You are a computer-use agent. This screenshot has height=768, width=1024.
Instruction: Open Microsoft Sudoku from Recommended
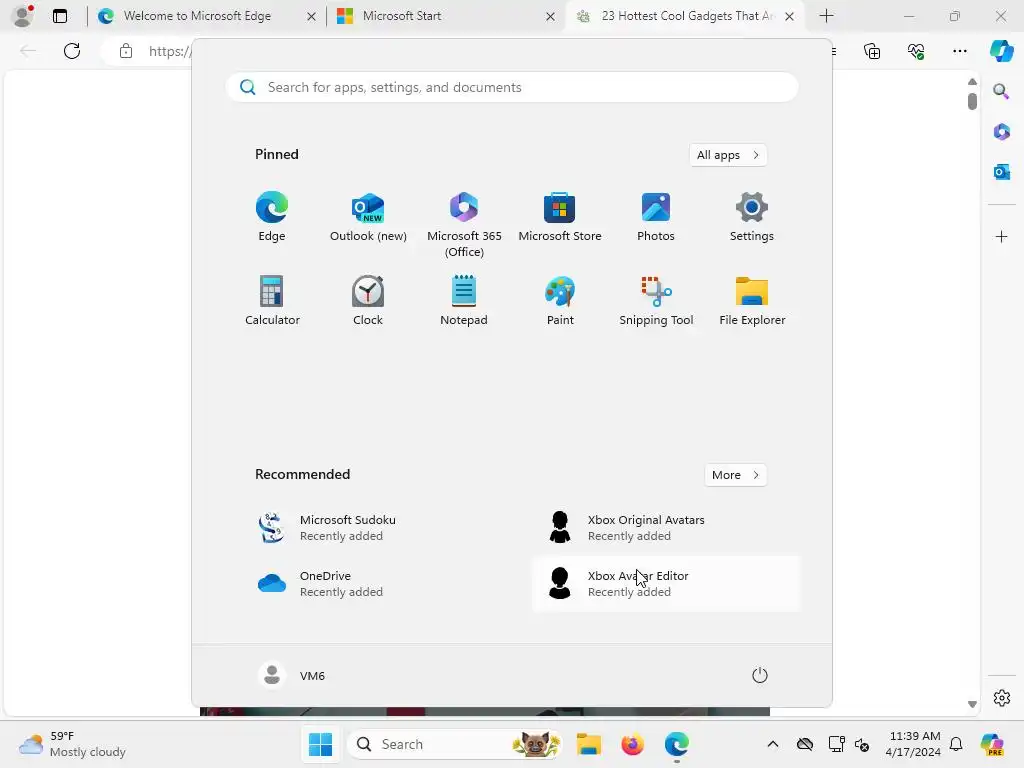coord(379,528)
